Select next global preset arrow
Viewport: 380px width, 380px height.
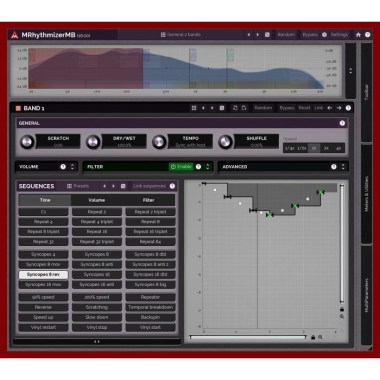(257, 35)
